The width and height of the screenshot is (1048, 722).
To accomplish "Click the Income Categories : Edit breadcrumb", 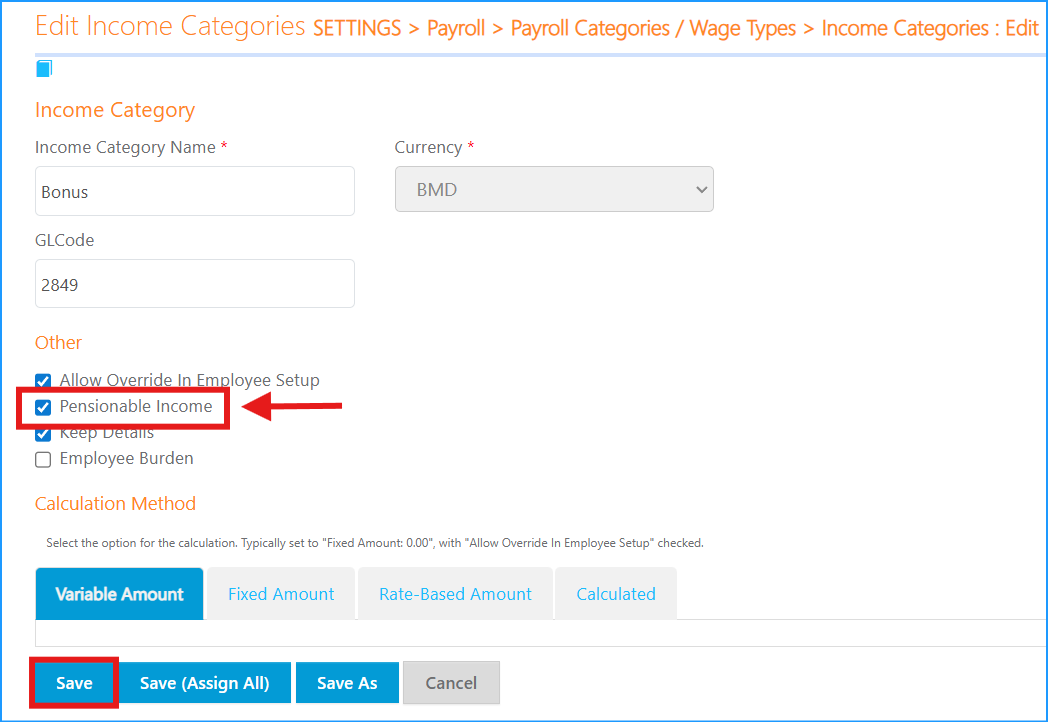I will click(x=929, y=28).
